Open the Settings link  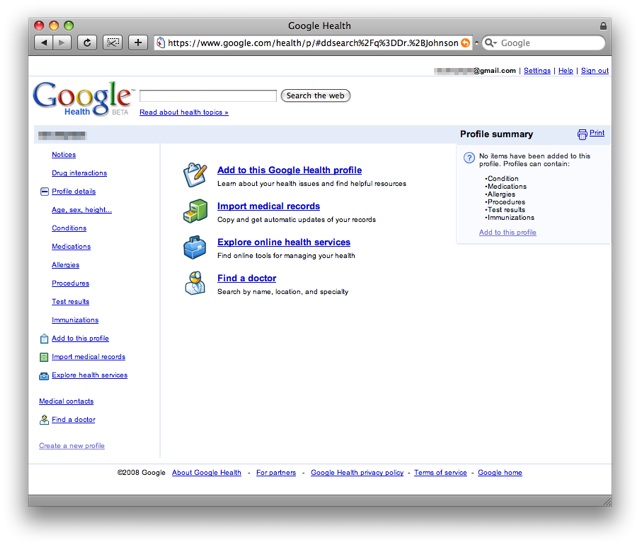pos(537,71)
